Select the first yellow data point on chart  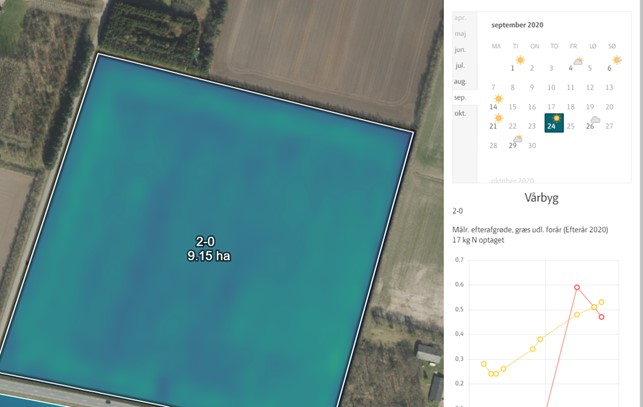[484, 364]
